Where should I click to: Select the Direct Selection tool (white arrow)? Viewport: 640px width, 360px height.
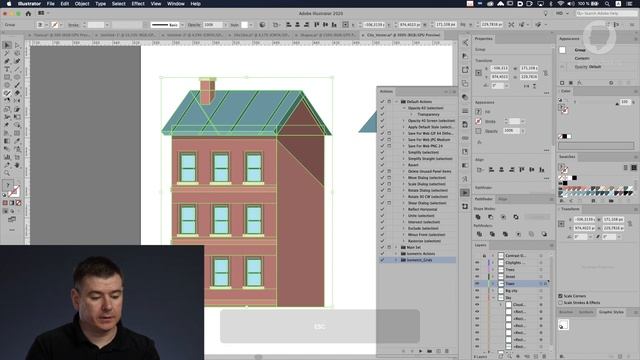[17, 45]
